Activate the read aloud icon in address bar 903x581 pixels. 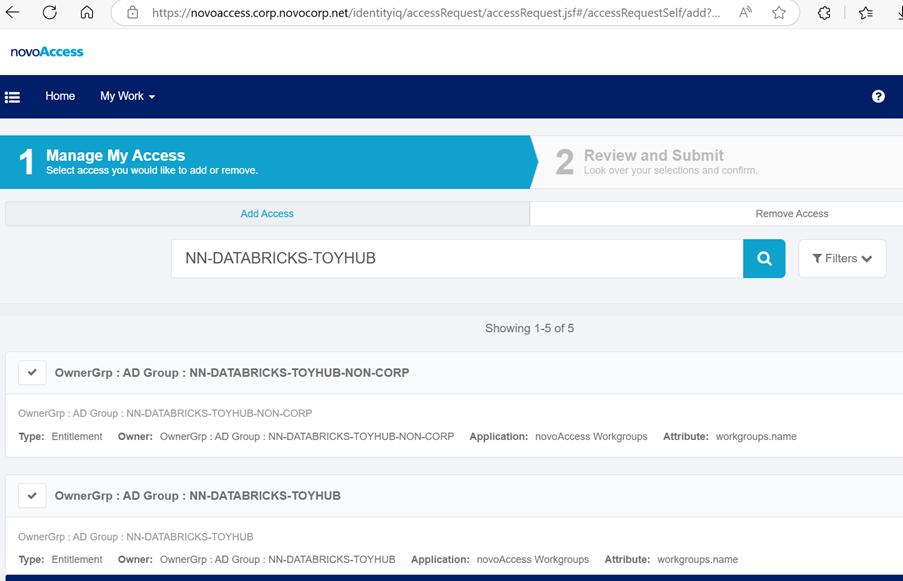pyautogui.click(x=745, y=12)
